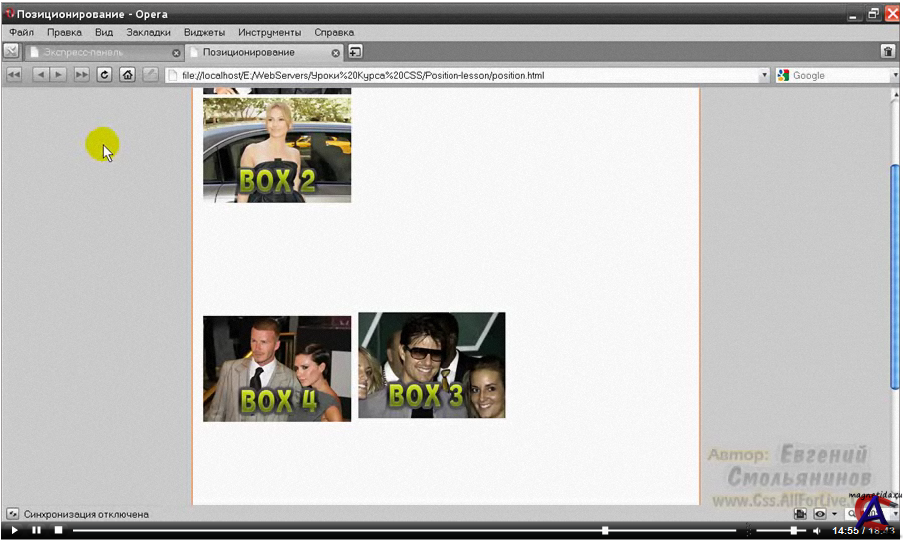Click the fast forward navigation button
903x542 pixels.
82,75
